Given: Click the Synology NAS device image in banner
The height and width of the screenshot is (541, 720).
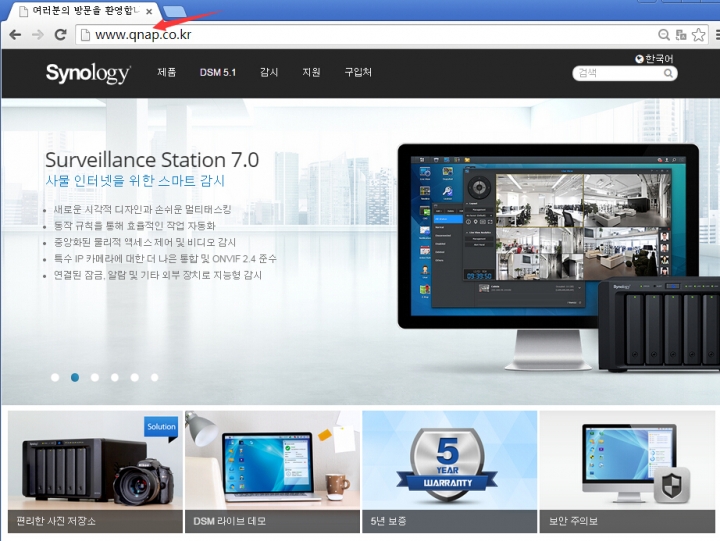Looking at the screenshot, I should [x=659, y=325].
